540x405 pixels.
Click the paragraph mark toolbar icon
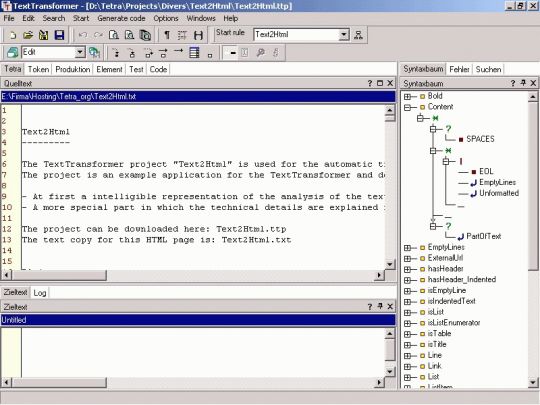167,35
